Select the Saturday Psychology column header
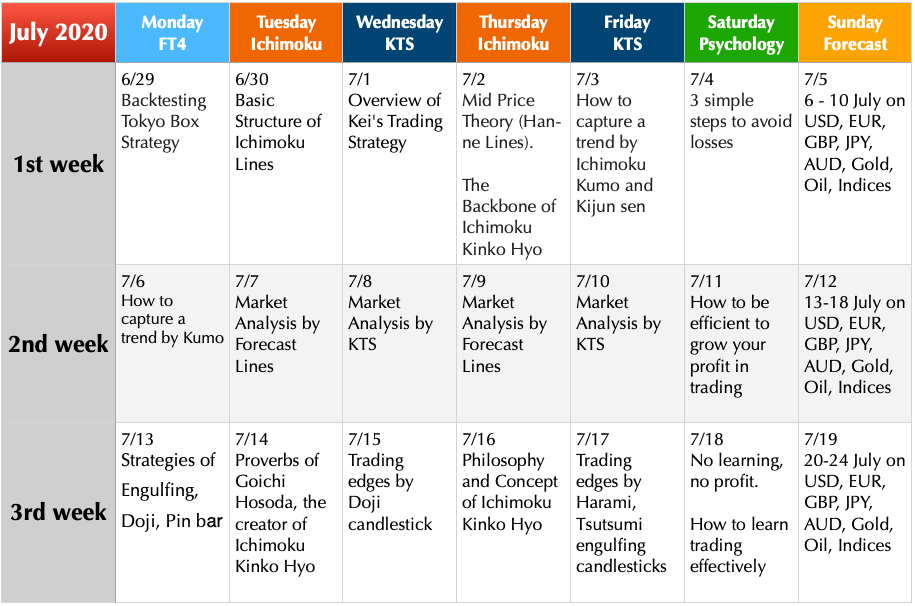Screen dimensions: 915x606 pyautogui.click(x=741, y=32)
